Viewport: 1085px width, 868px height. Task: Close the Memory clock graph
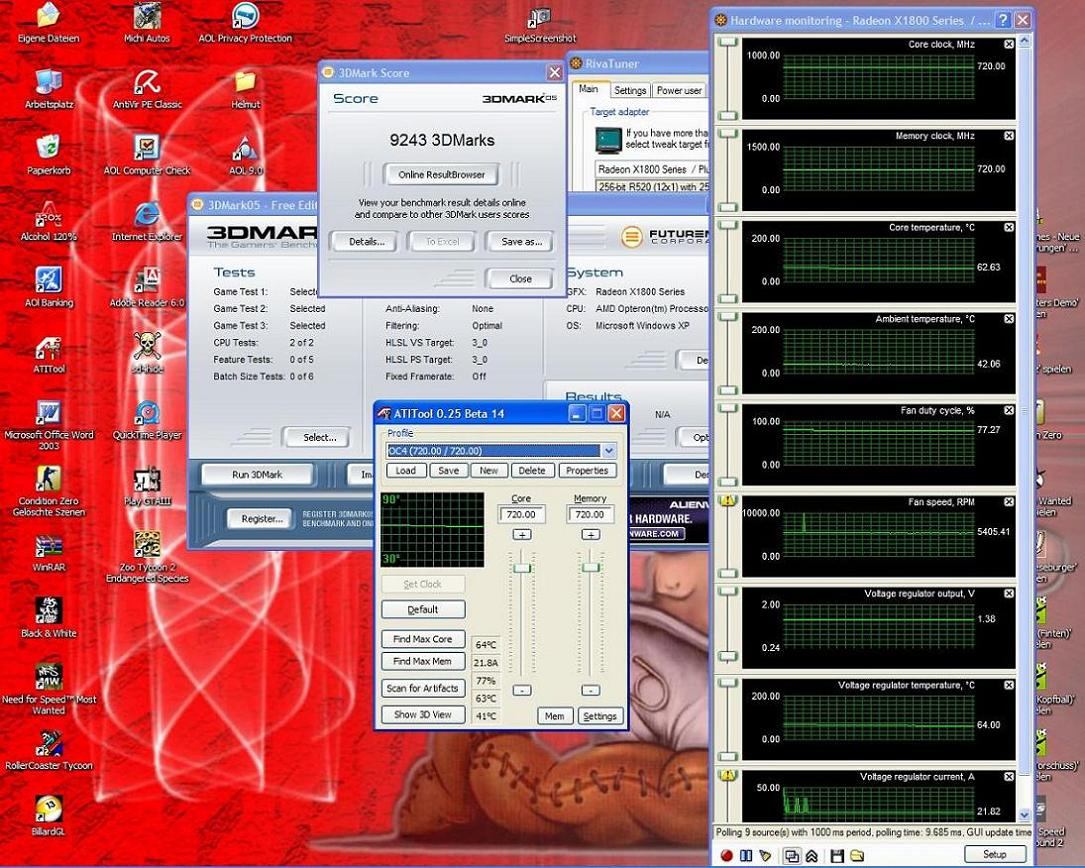[1009, 136]
